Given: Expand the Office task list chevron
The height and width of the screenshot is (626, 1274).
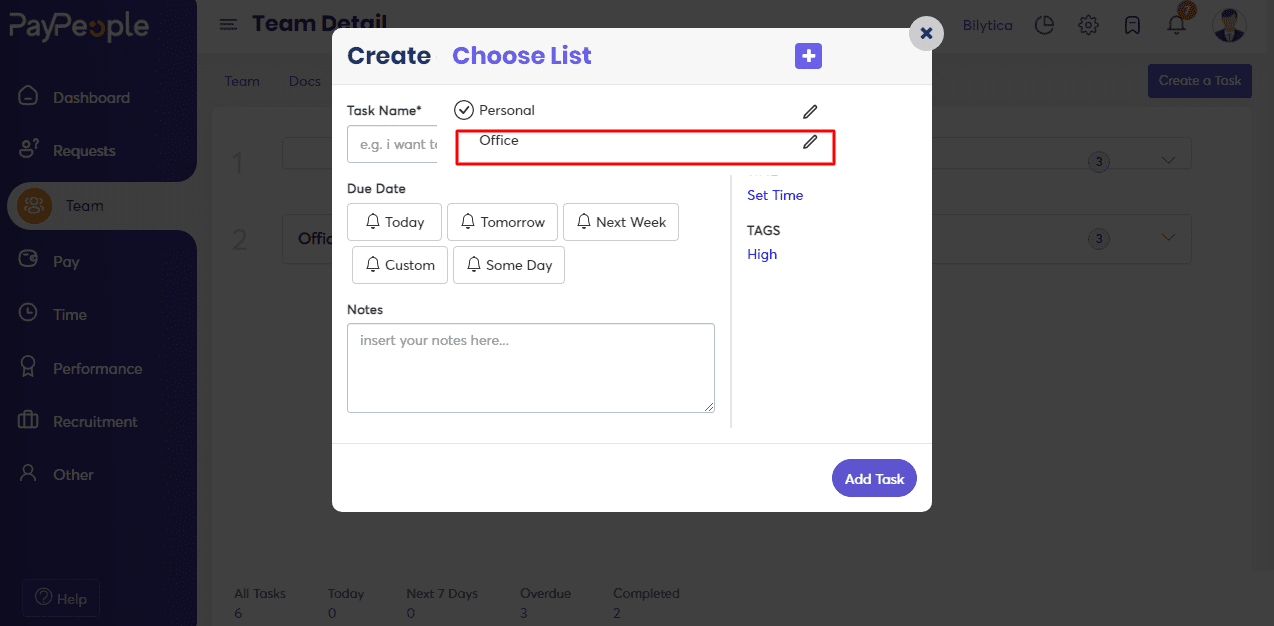Looking at the screenshot, I should point(1169,237).
